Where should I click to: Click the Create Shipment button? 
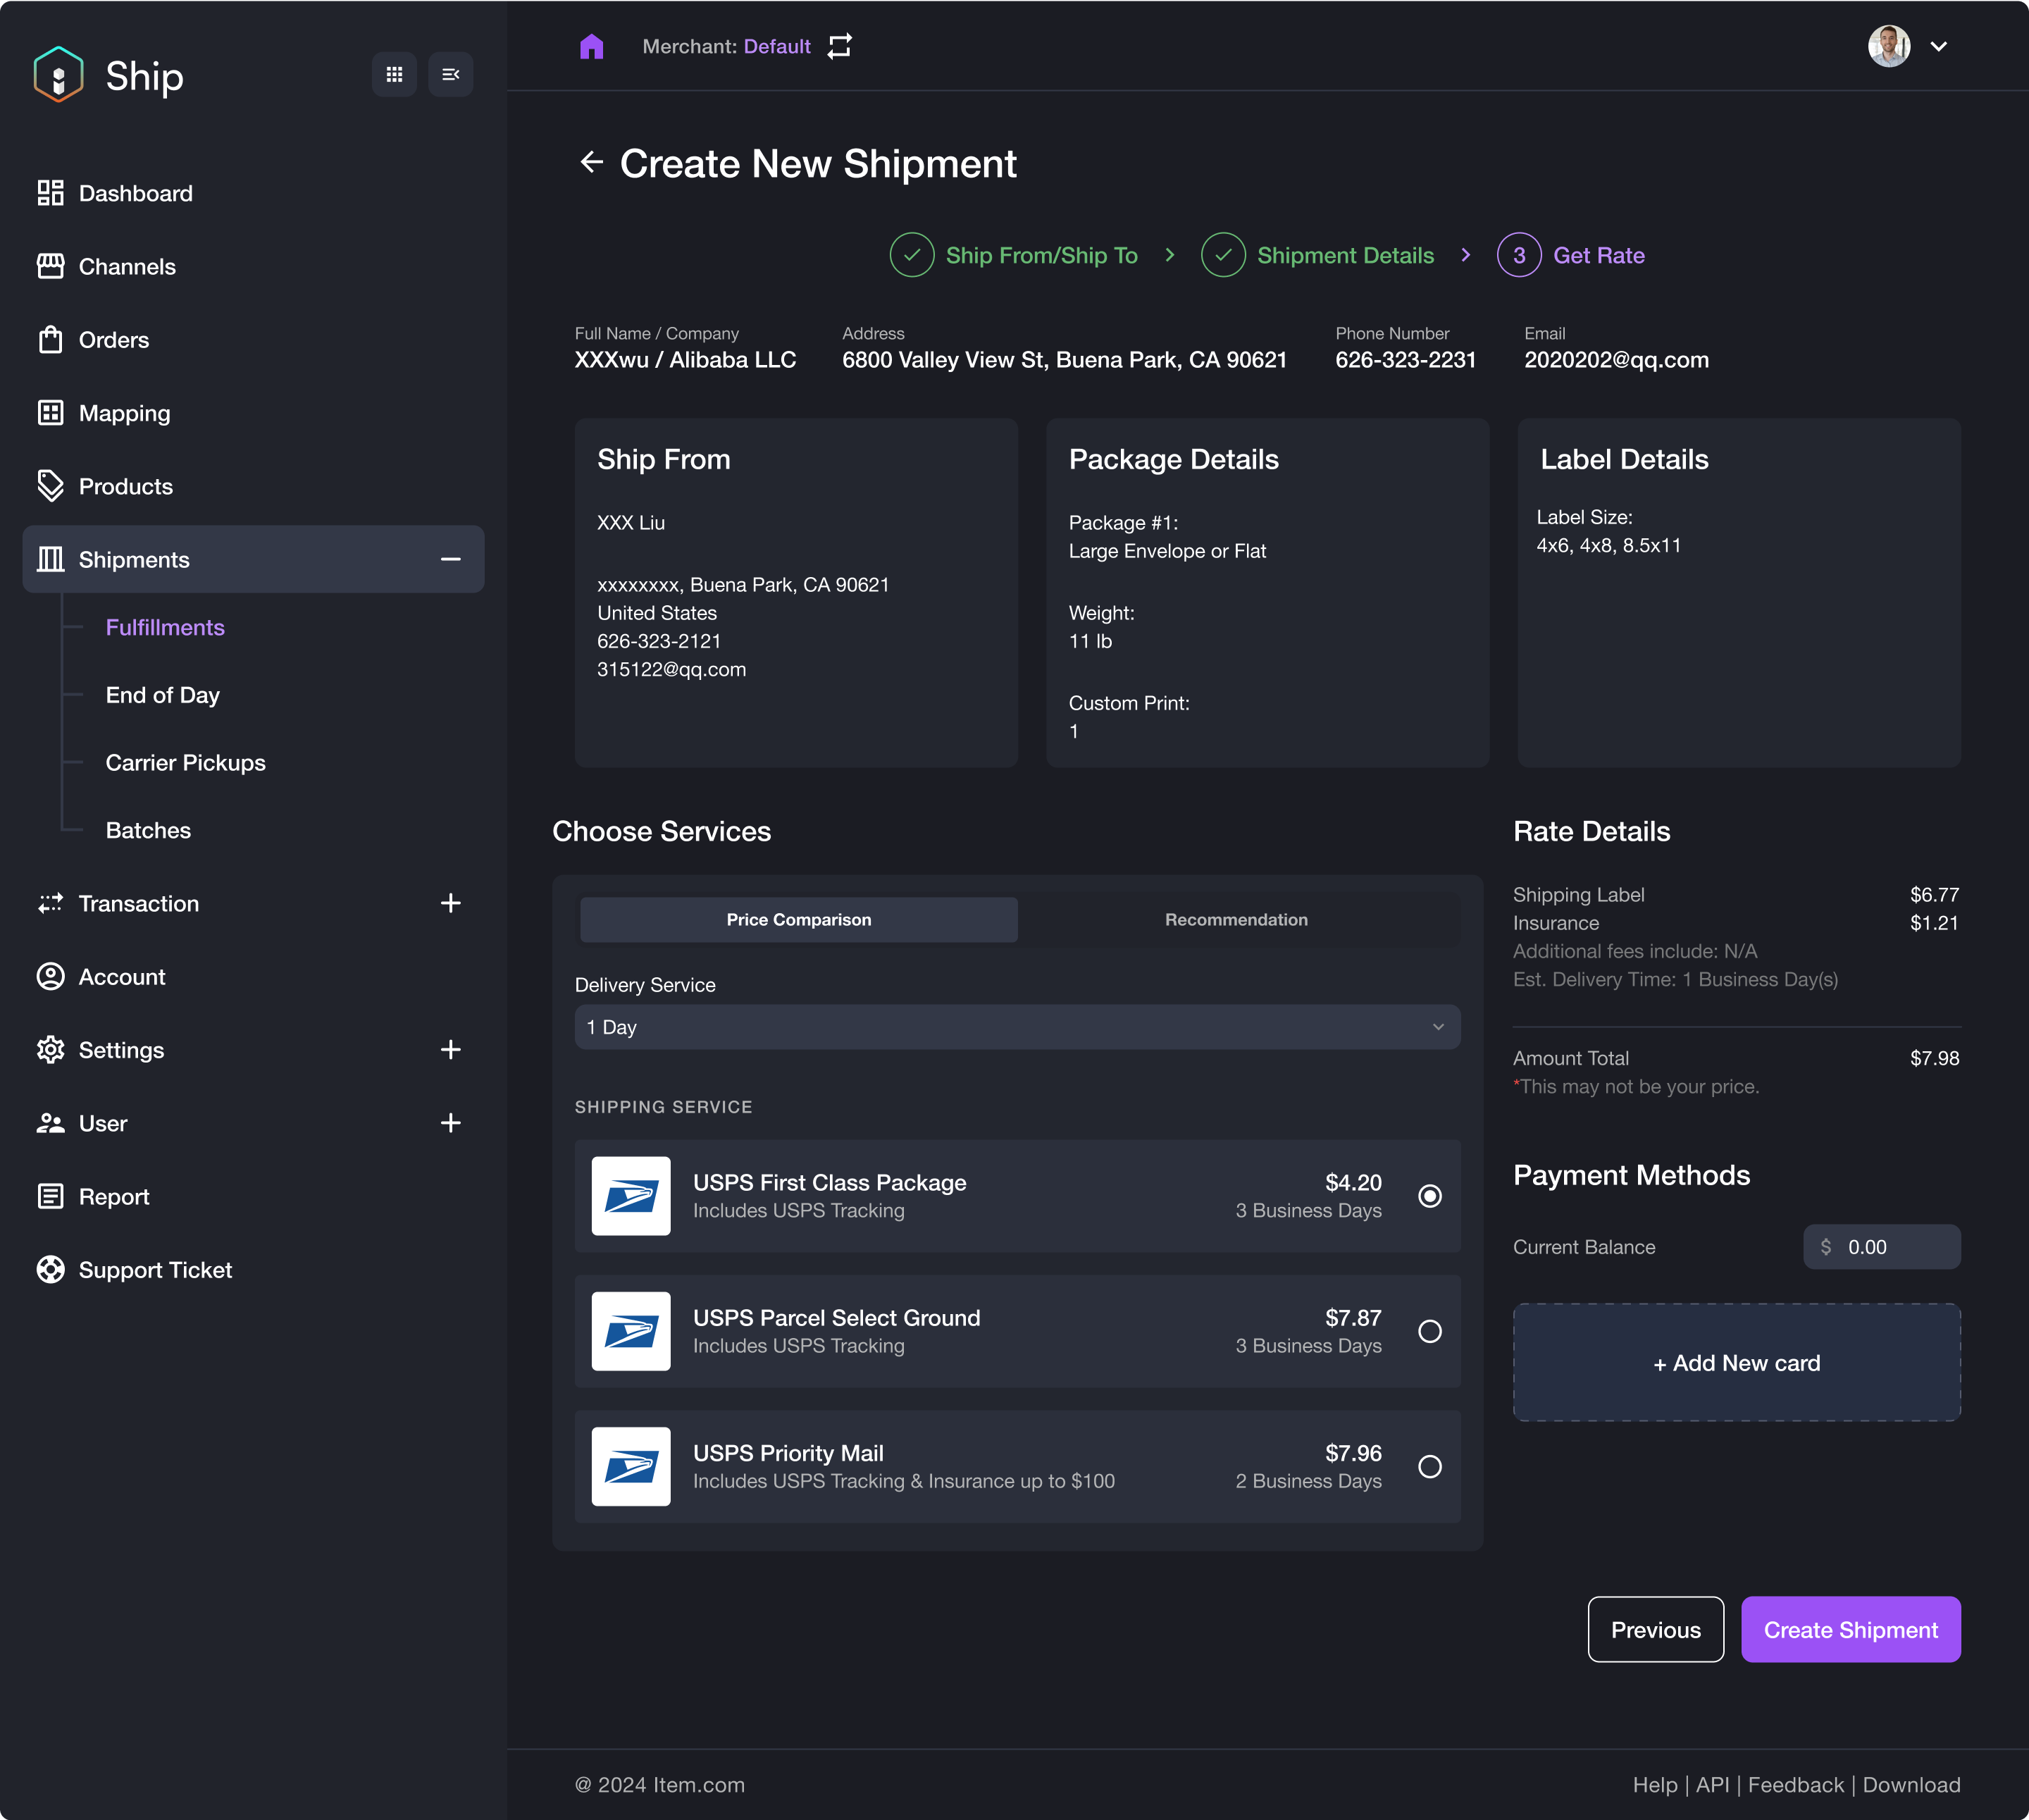click(x=1850, y=1629)
